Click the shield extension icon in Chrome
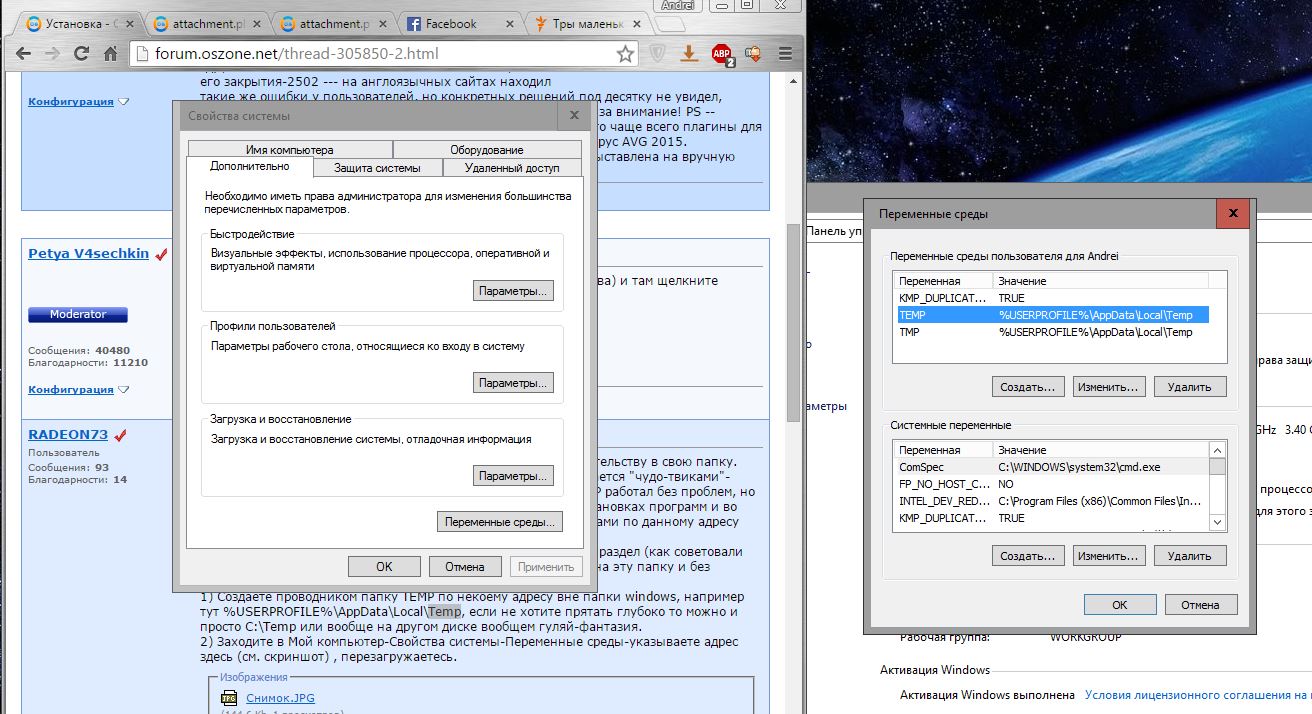 pos(659,54)
